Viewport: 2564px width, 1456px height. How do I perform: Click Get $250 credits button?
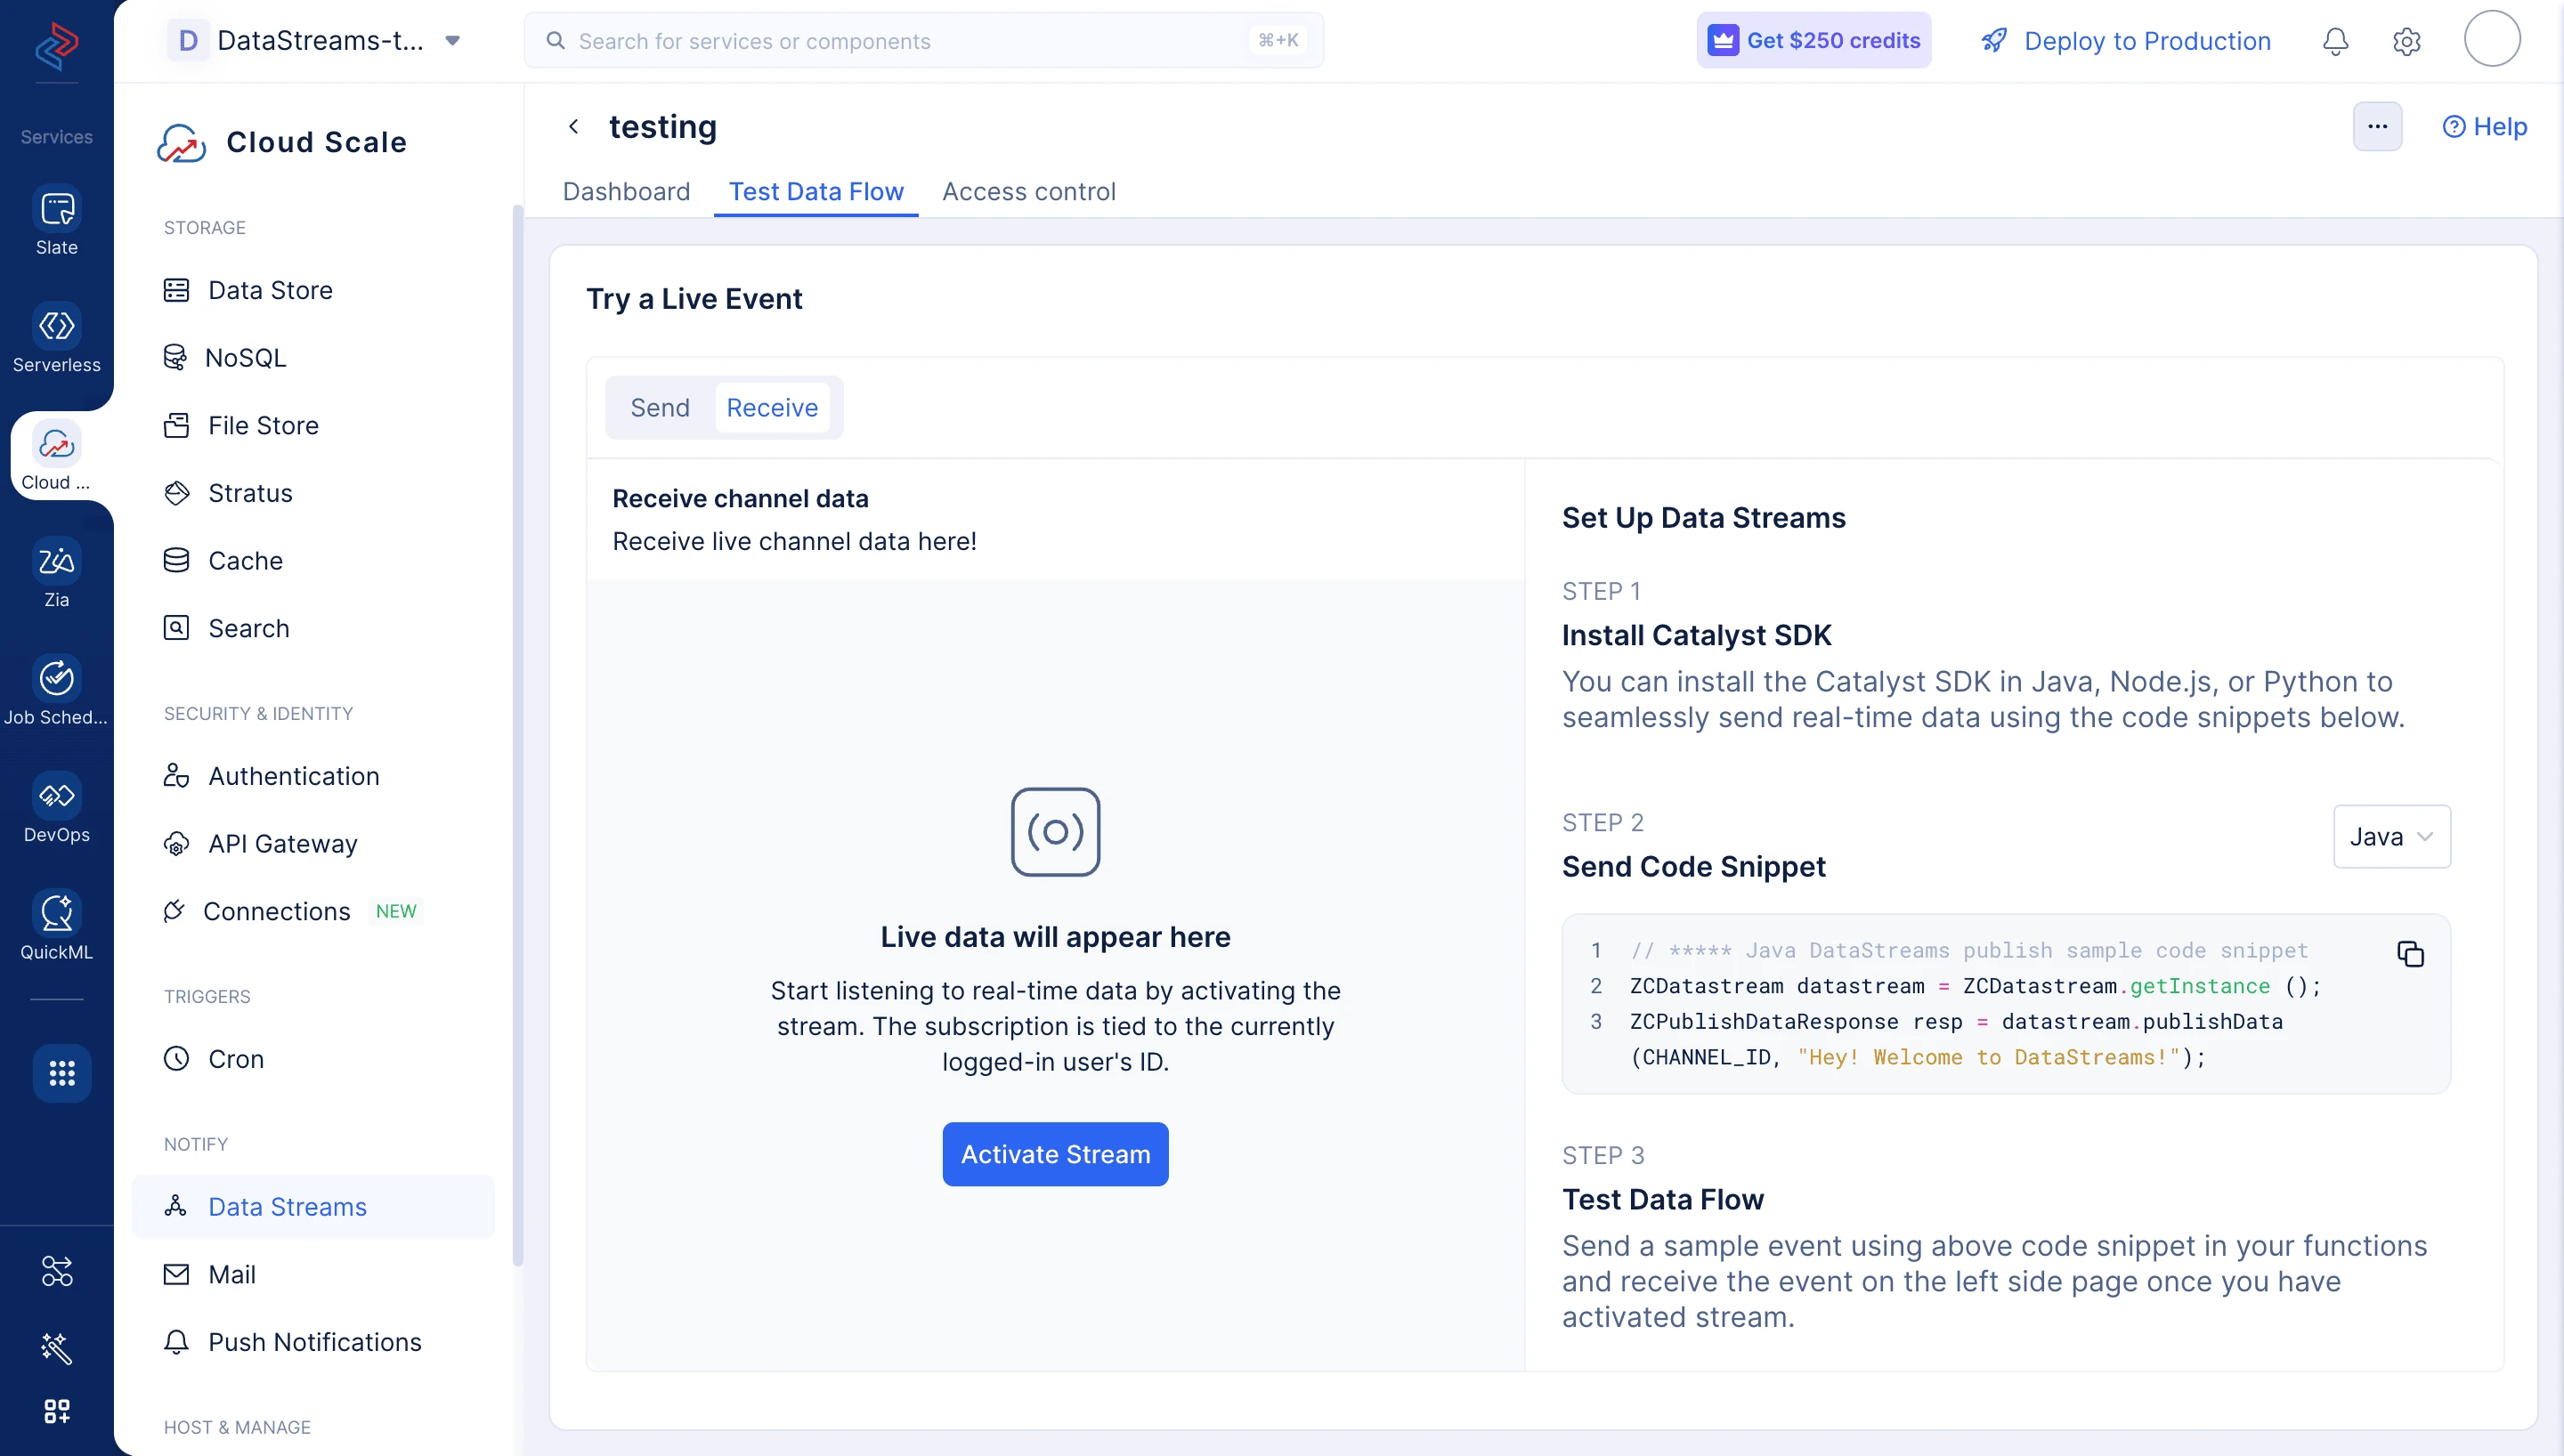pos(1813,40)
